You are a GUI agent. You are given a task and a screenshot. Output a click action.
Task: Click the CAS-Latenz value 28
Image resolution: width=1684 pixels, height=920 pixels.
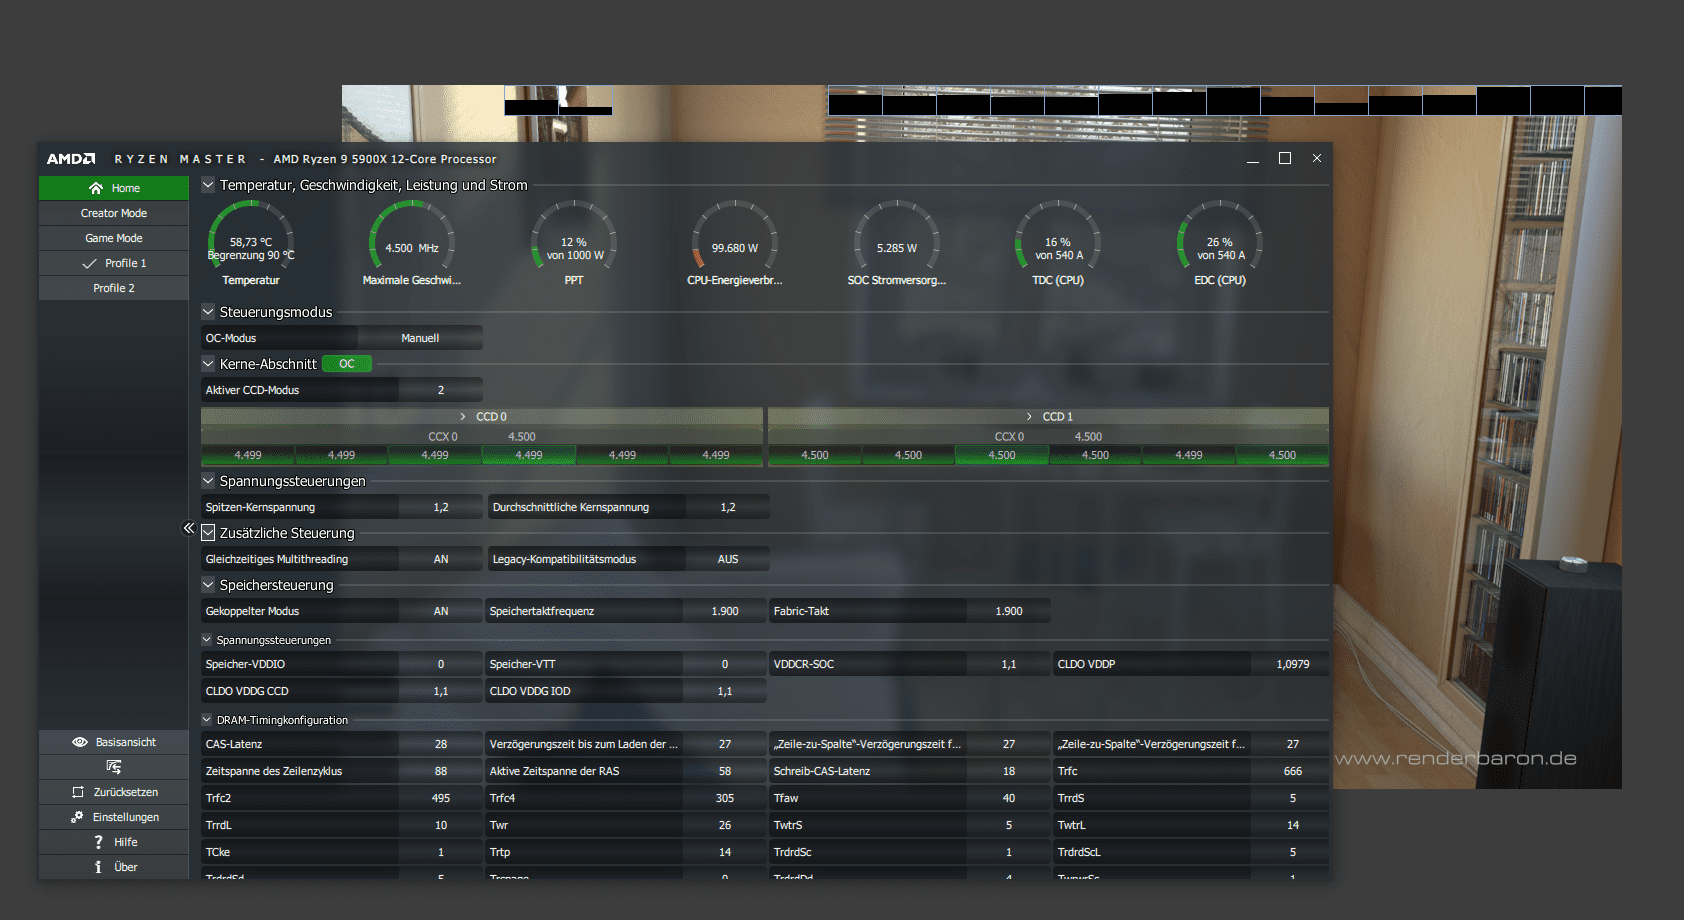point(441,744)
